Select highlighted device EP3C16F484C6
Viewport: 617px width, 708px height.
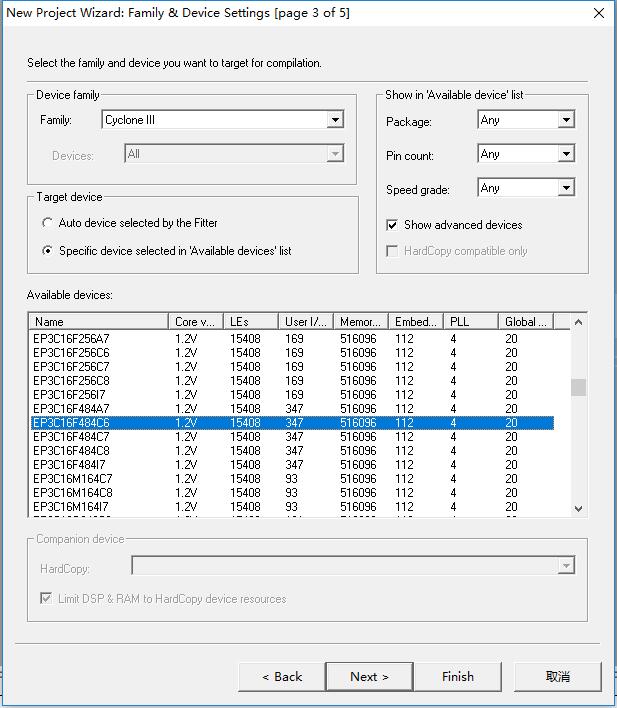point(292,423)
